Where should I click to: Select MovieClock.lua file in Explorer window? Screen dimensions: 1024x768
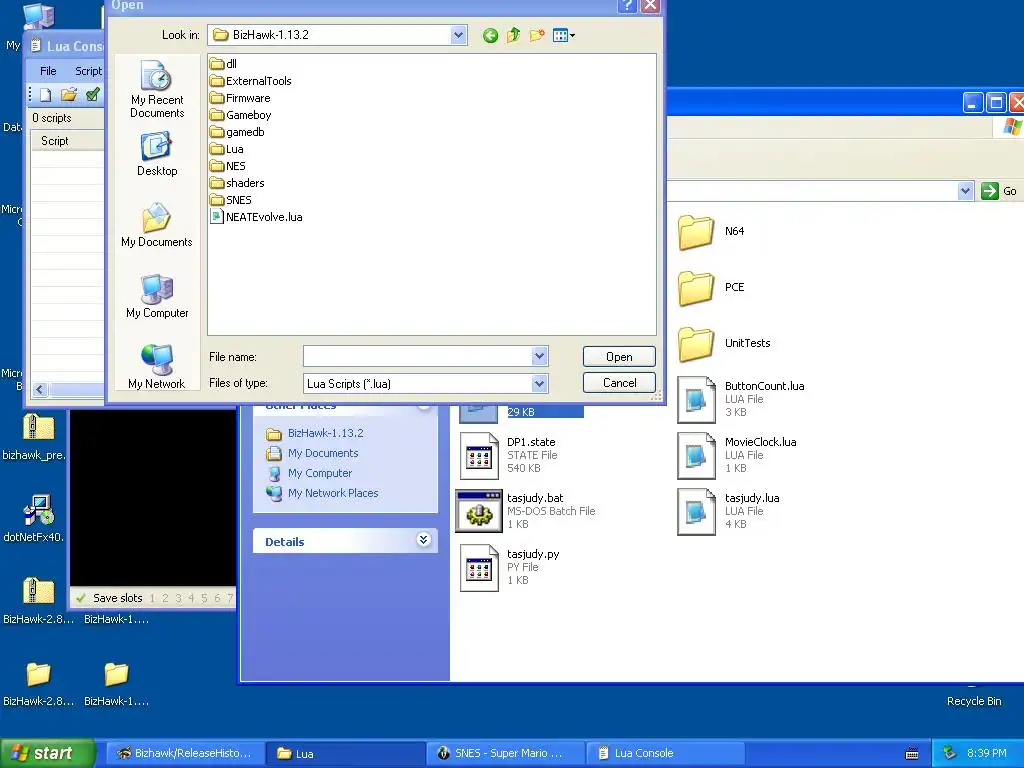(x=737, y=455)
